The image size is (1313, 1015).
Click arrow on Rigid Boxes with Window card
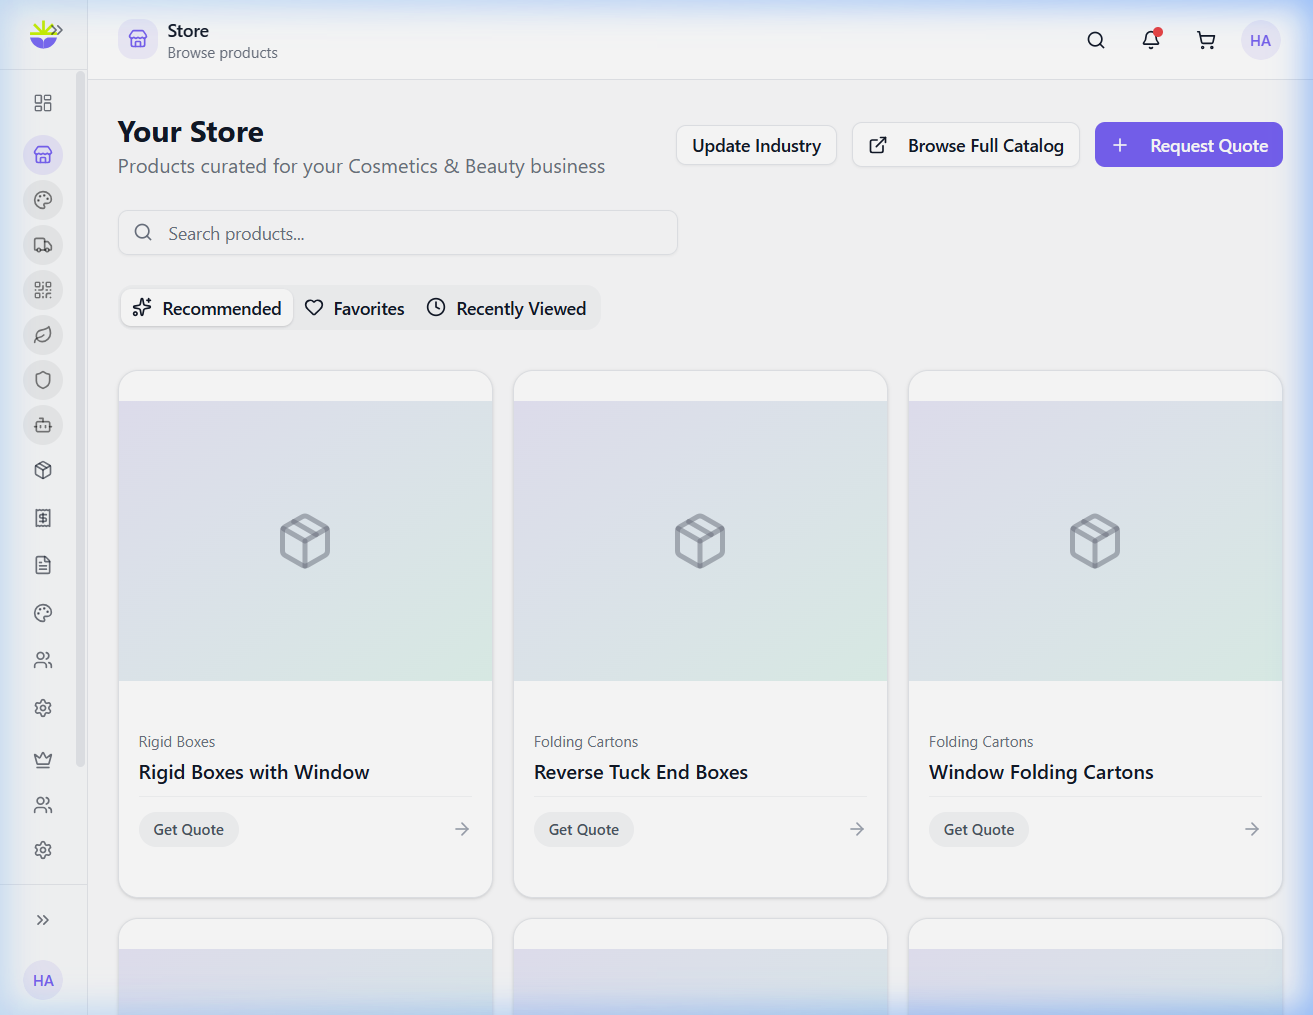tap(462, 829)
